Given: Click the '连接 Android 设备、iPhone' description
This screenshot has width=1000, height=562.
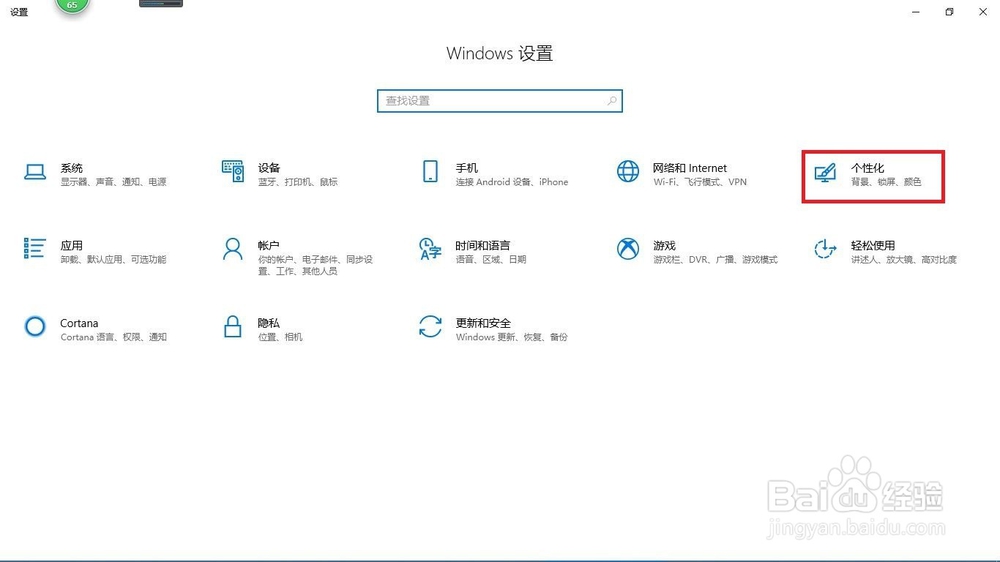Looking at the screenshot, I should (x=511, y=182).
